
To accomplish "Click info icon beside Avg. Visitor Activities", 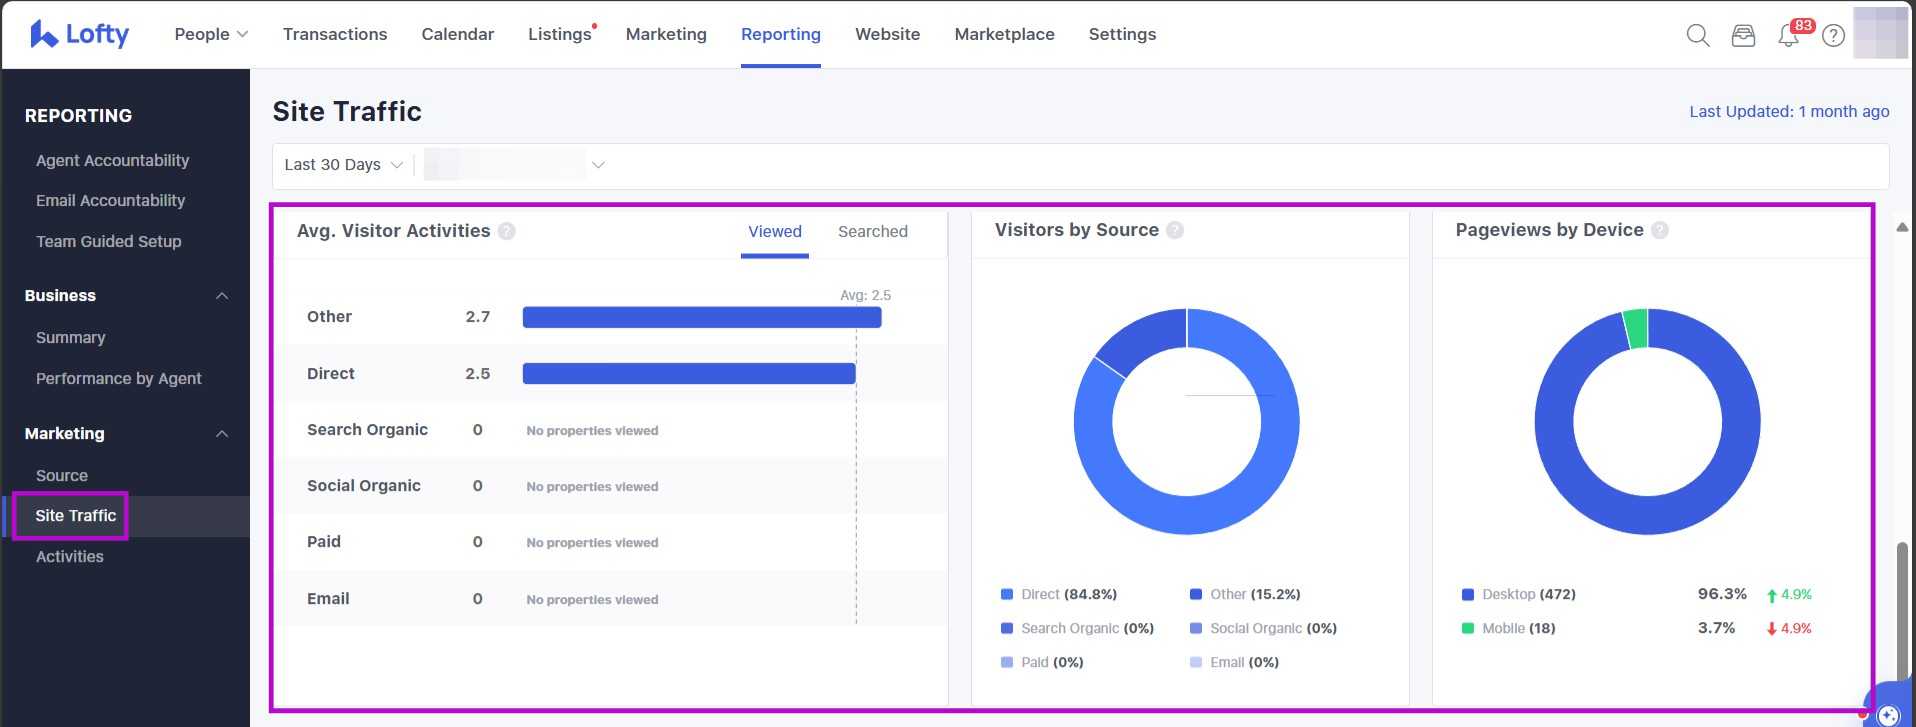I will (507, 231).
